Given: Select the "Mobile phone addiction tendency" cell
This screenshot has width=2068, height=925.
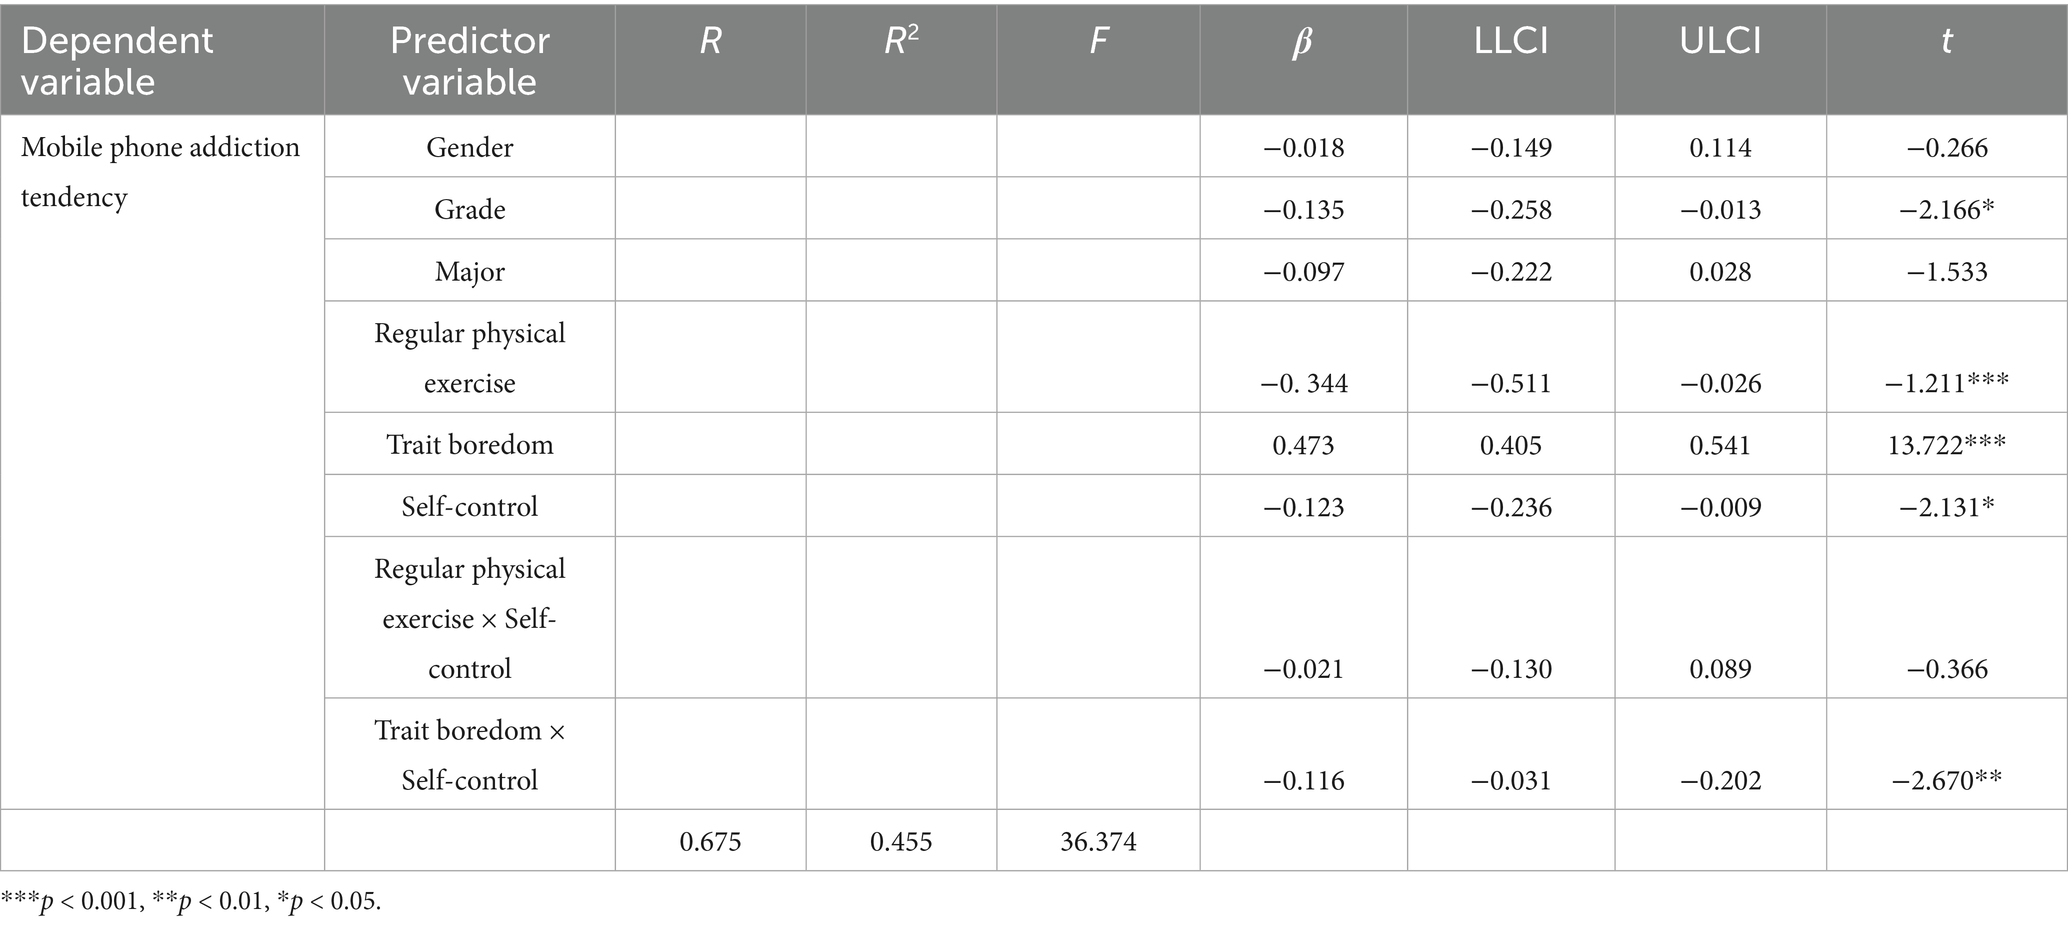Looking at the screenshot, I should (x=160, y=172).
